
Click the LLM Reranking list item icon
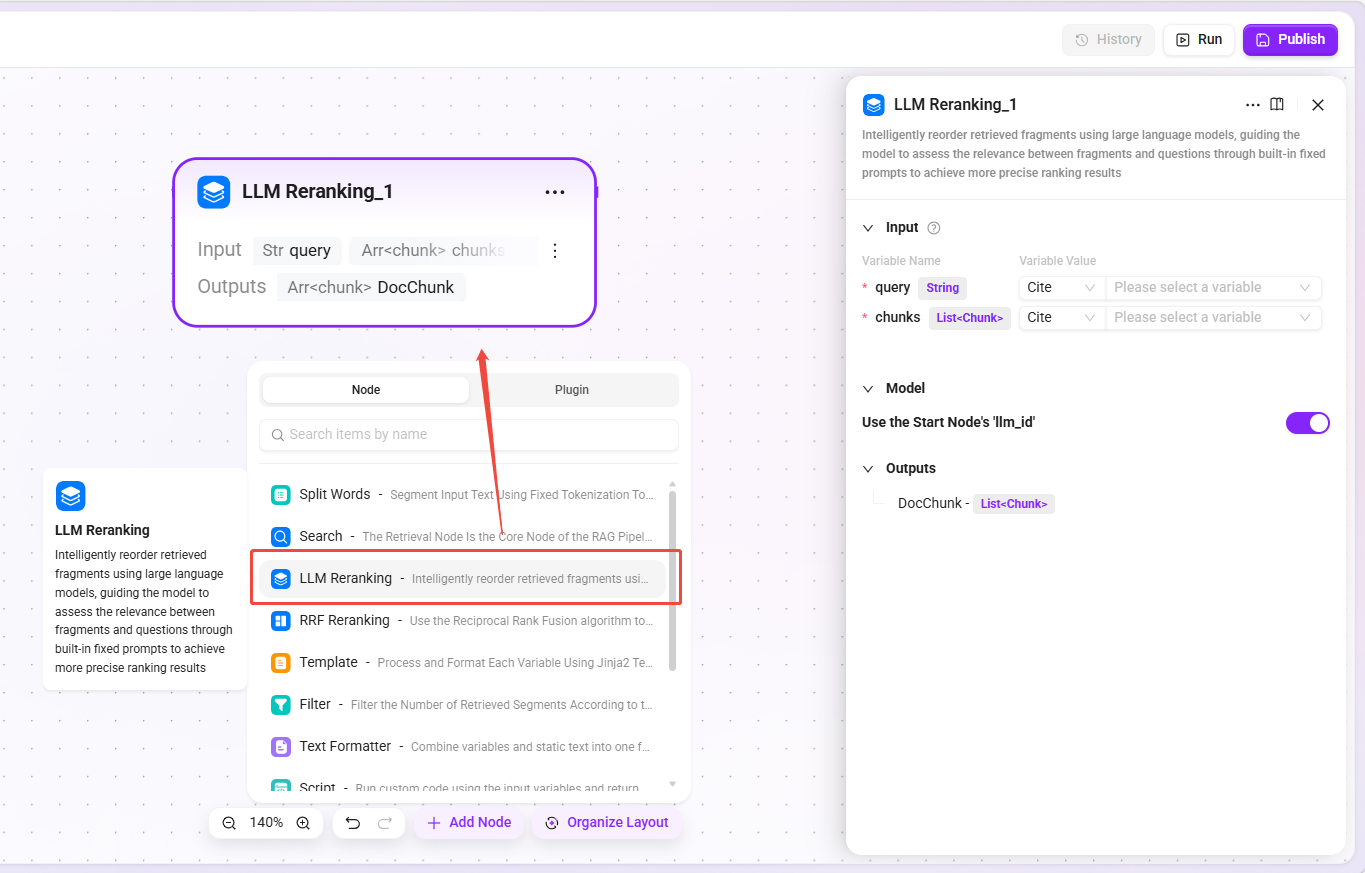(x=281, y=578)
